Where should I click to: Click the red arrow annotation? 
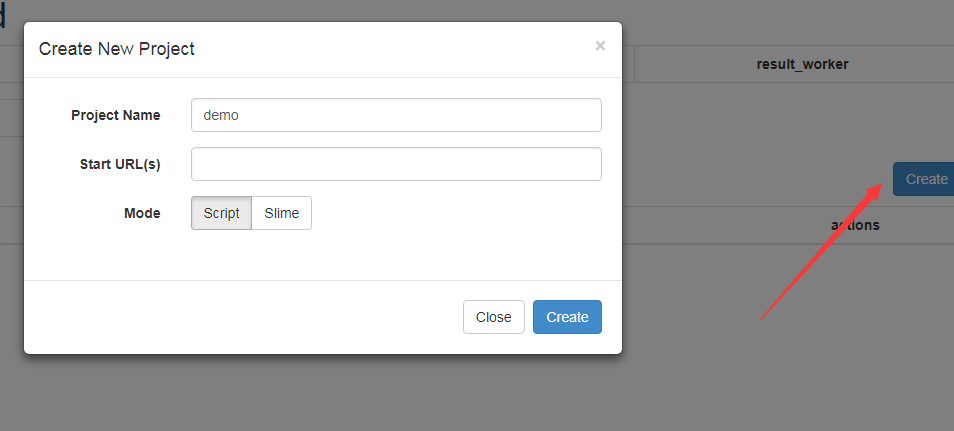[821, 250]
